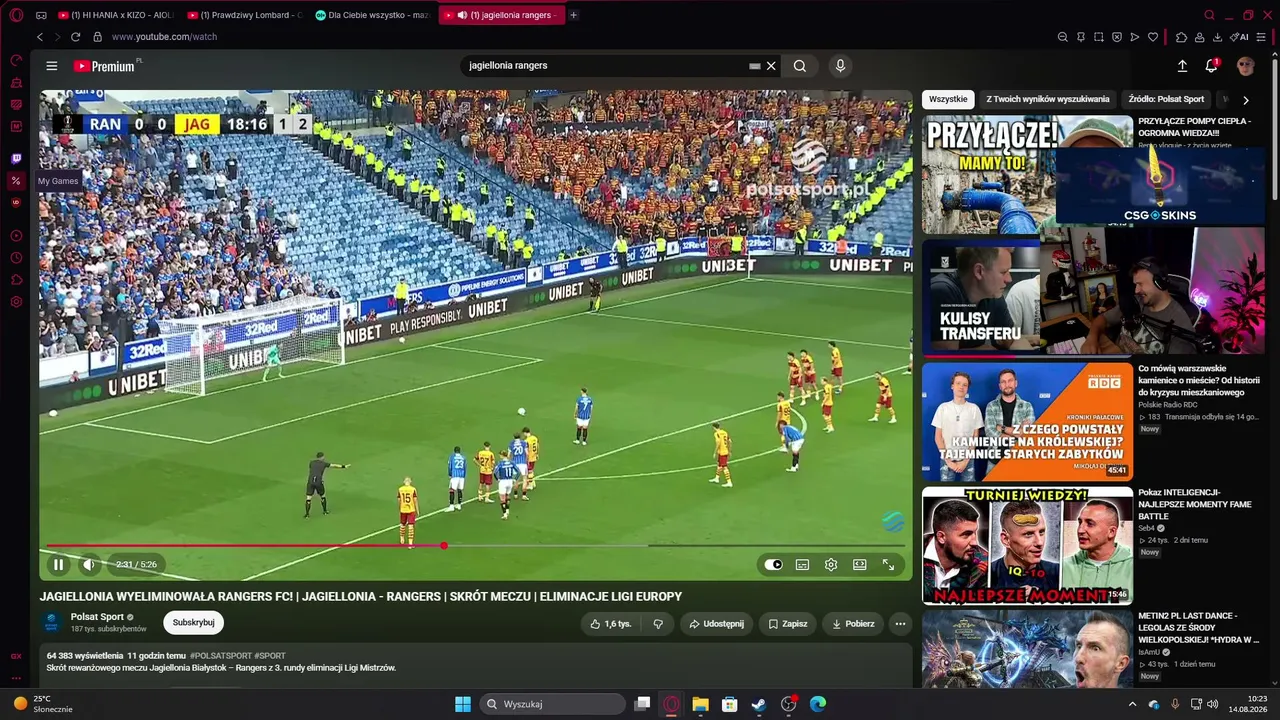Viewport: 1280px width, 720px height.
Task: Open the video player settings gear
Action: tap(831, 565)
